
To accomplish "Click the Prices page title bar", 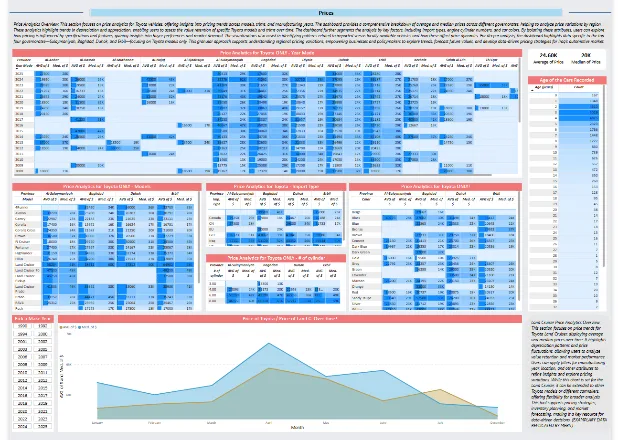I will [326, 13].
